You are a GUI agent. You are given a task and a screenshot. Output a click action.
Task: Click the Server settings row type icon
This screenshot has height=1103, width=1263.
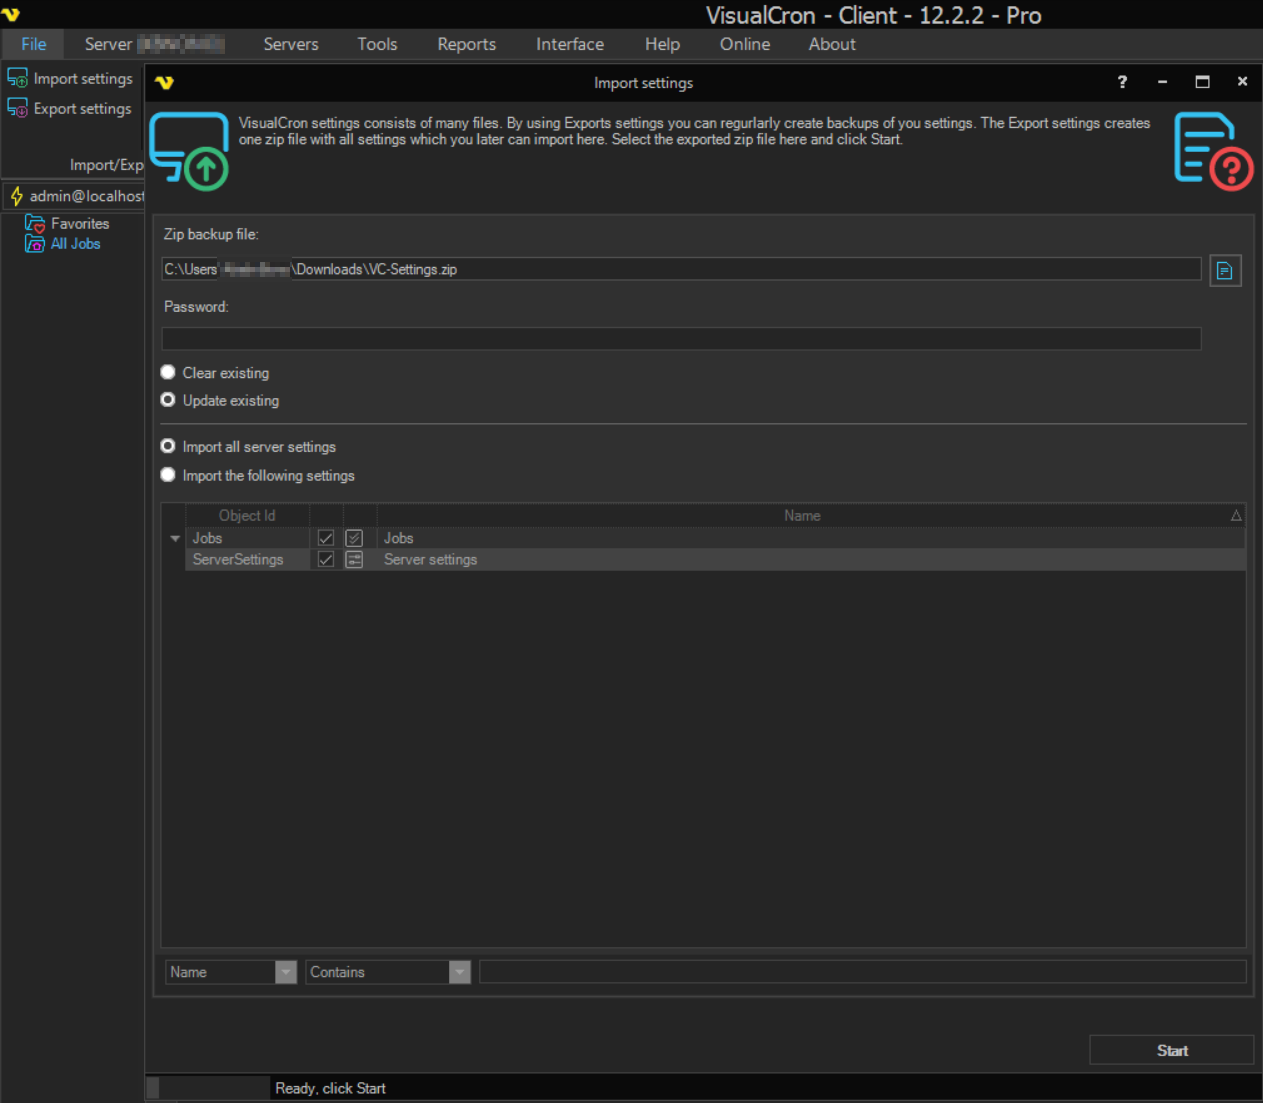point(354,560)
